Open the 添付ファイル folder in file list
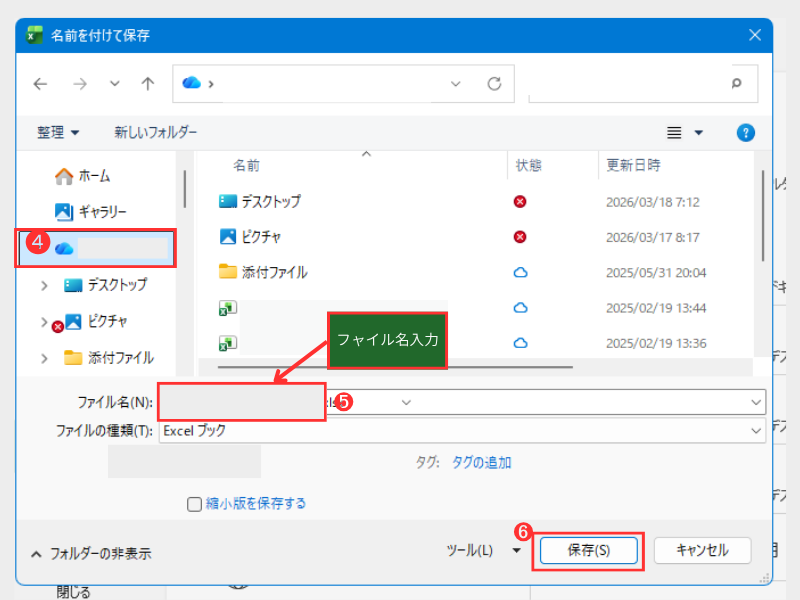 point(274,272)
